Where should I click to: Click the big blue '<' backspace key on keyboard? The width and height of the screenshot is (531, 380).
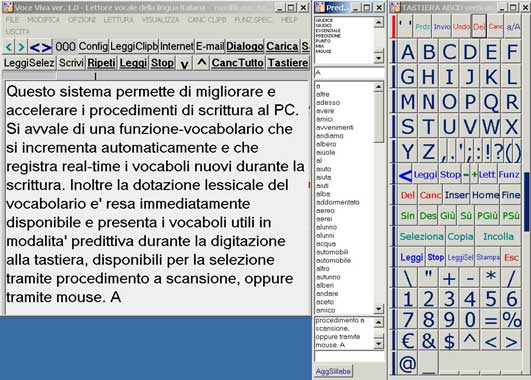pyautogui.click(x=405, y=175)
